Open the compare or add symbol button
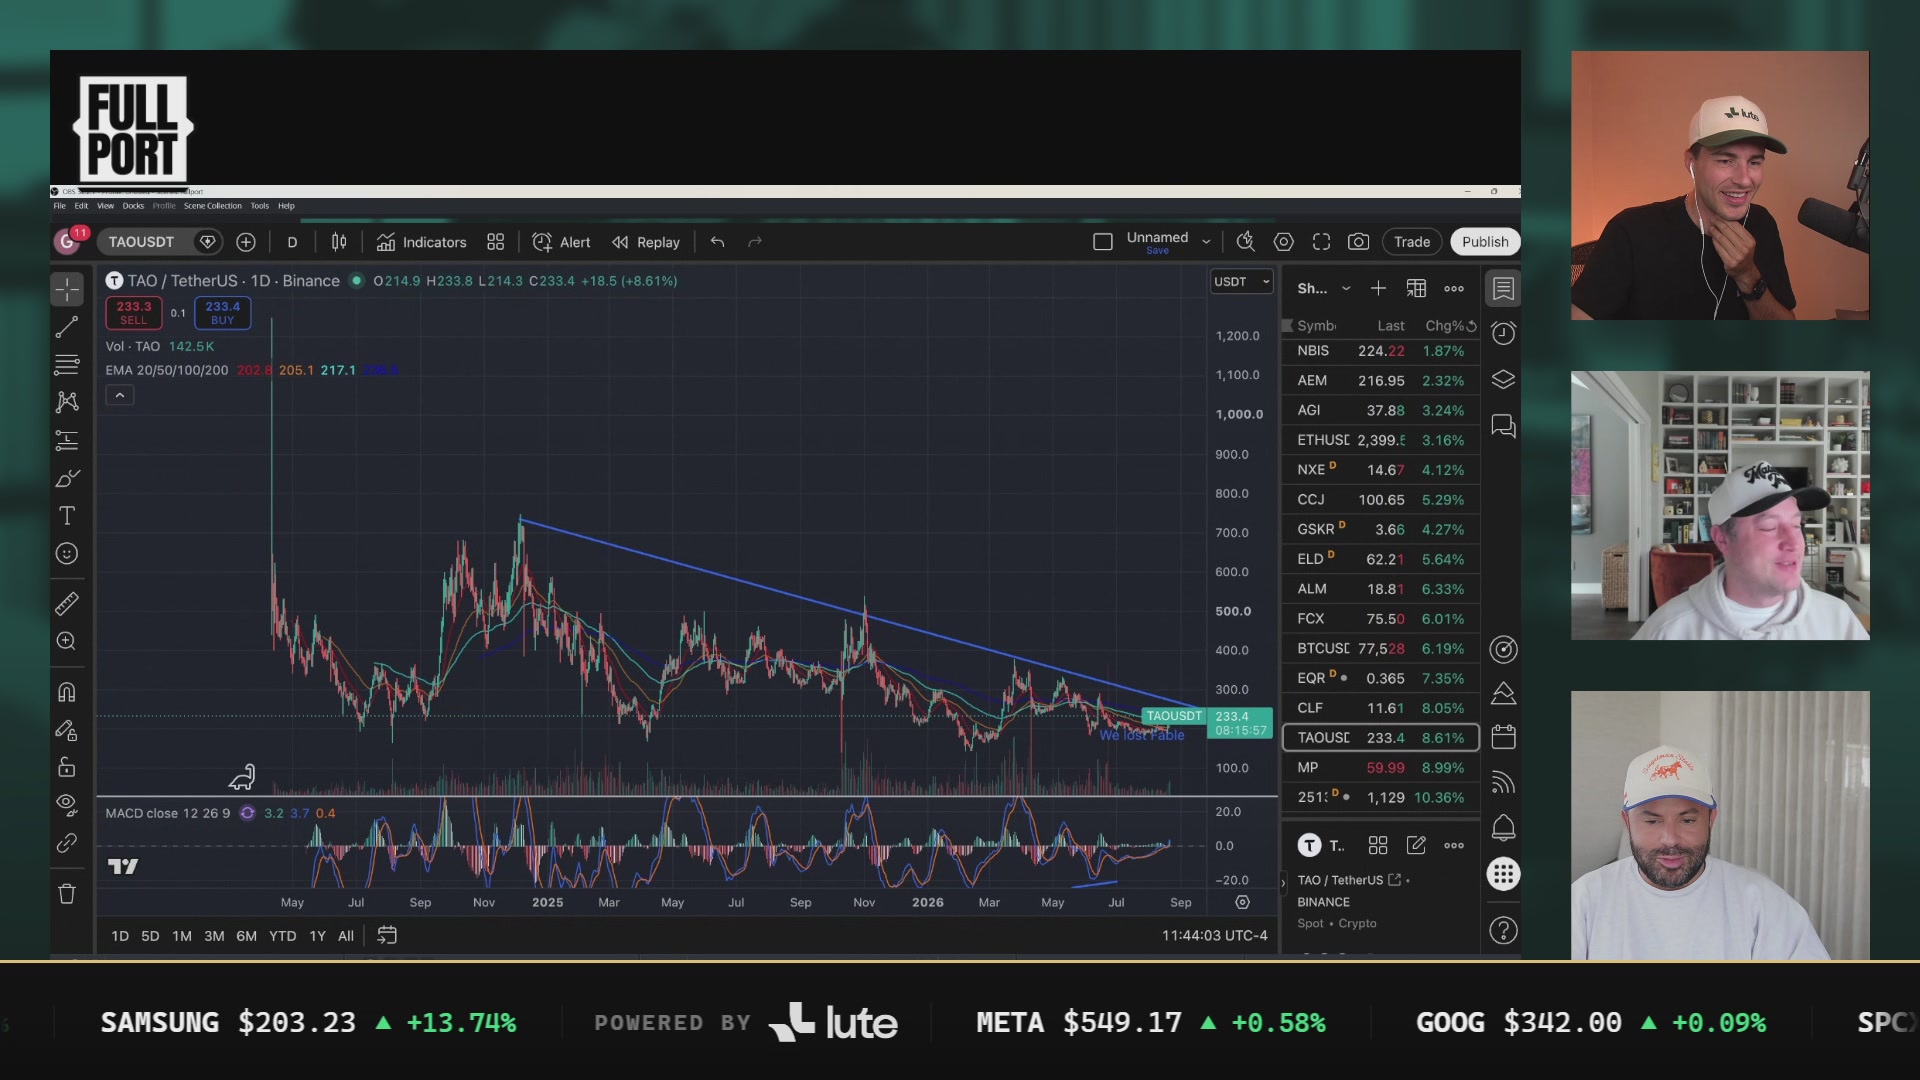1920x1080 pixels. [x=246, y=242]
